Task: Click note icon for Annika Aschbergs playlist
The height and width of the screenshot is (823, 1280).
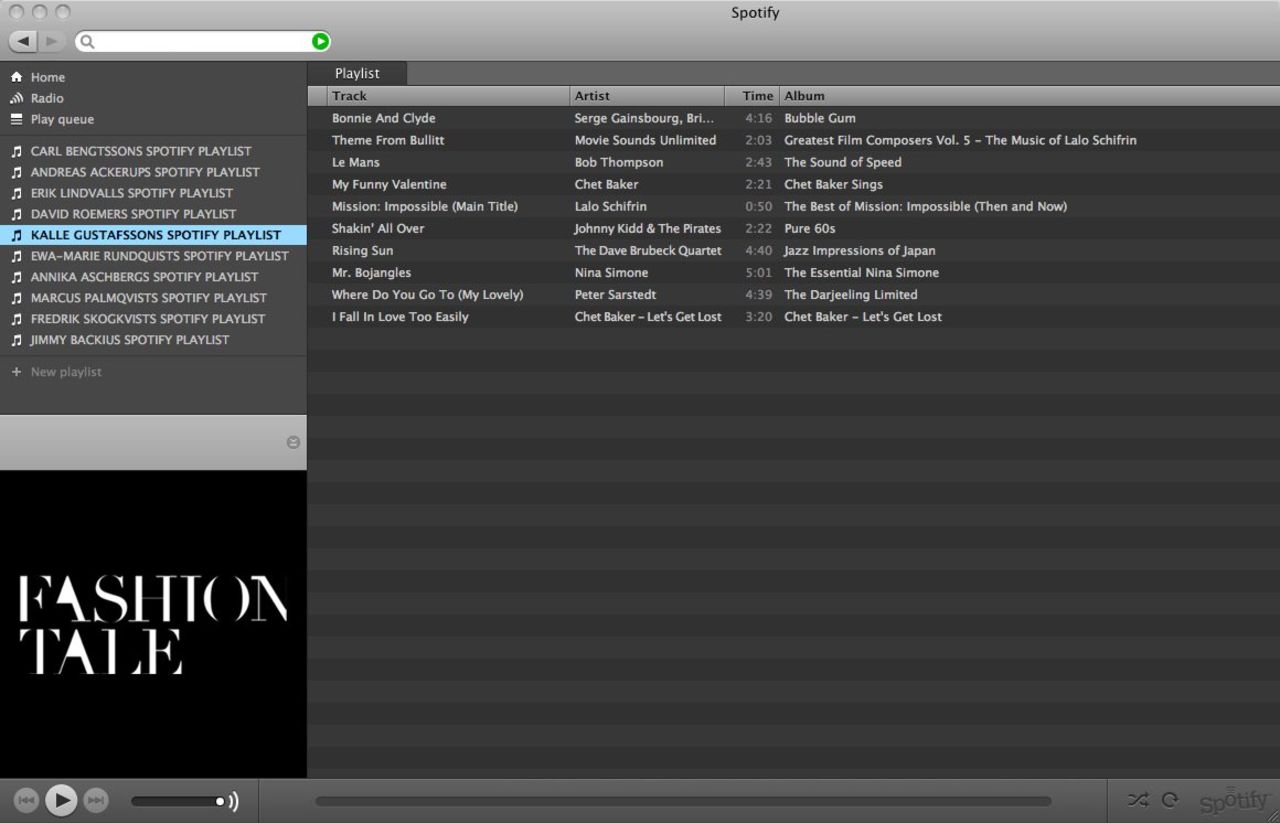Action: 16,277
